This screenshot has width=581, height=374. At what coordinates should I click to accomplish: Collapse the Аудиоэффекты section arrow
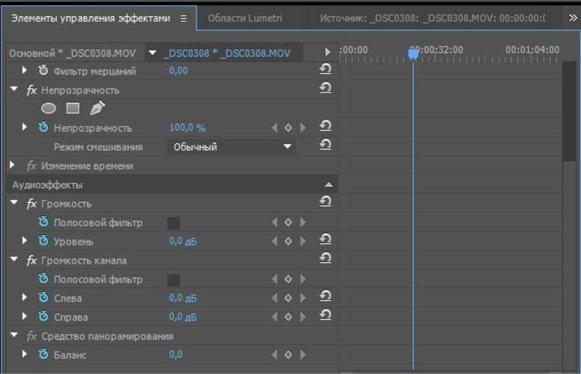(328, 185)
